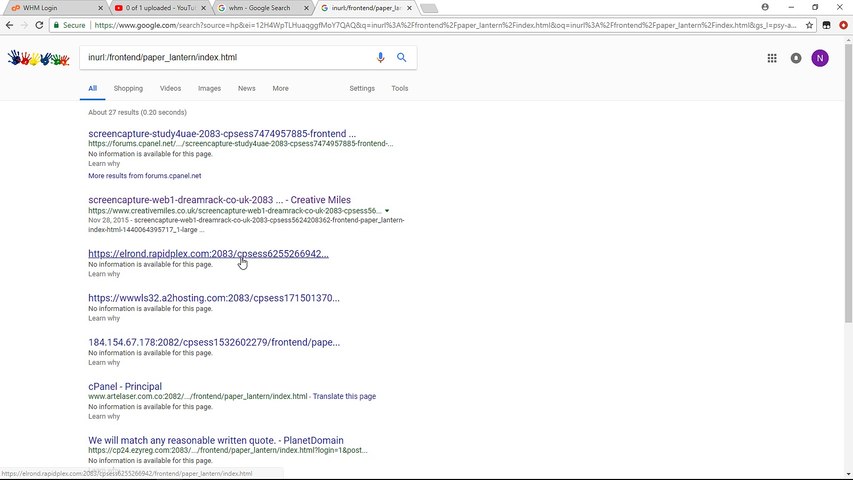
Task: Expand the cached arrow next to creativemiles URL
Action: [387, 211]
